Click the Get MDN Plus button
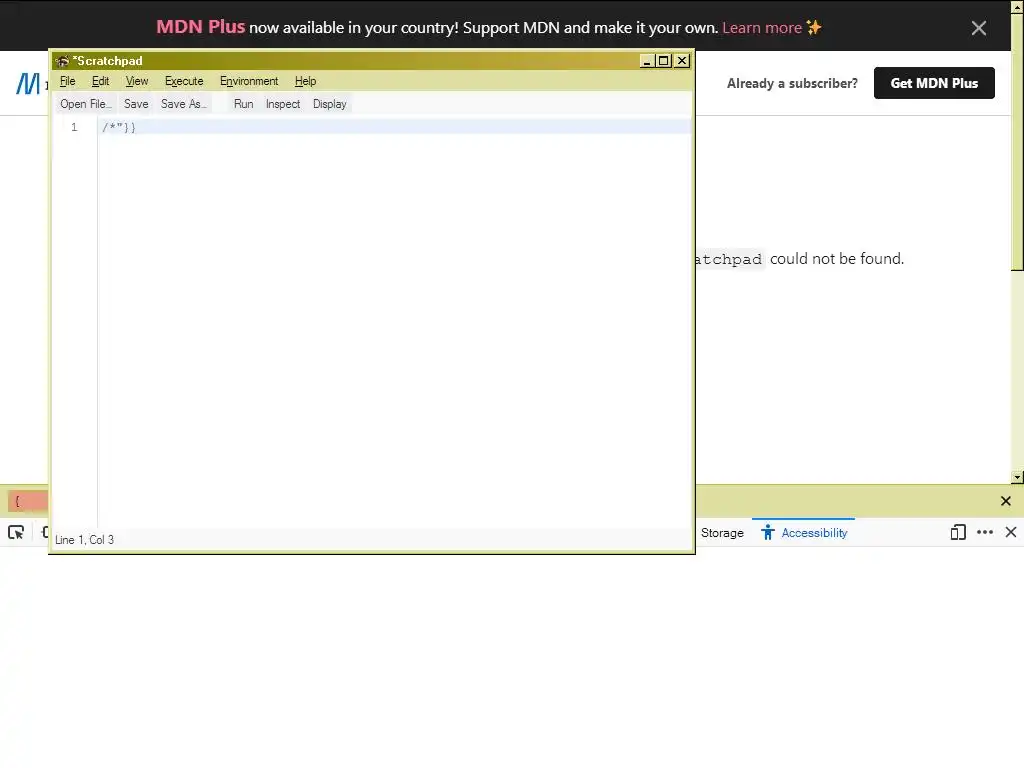Image resolution: width=1024 pixels, height=768 pixels. (x=934, y=83)
